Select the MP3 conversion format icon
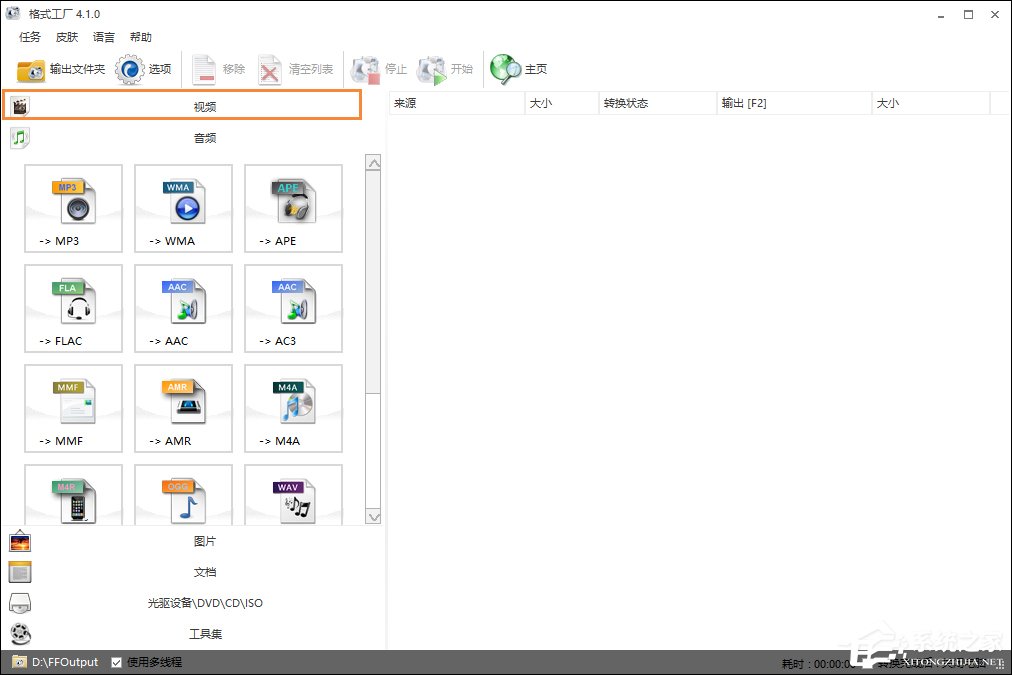1012x675 pixels. (74, 208)
